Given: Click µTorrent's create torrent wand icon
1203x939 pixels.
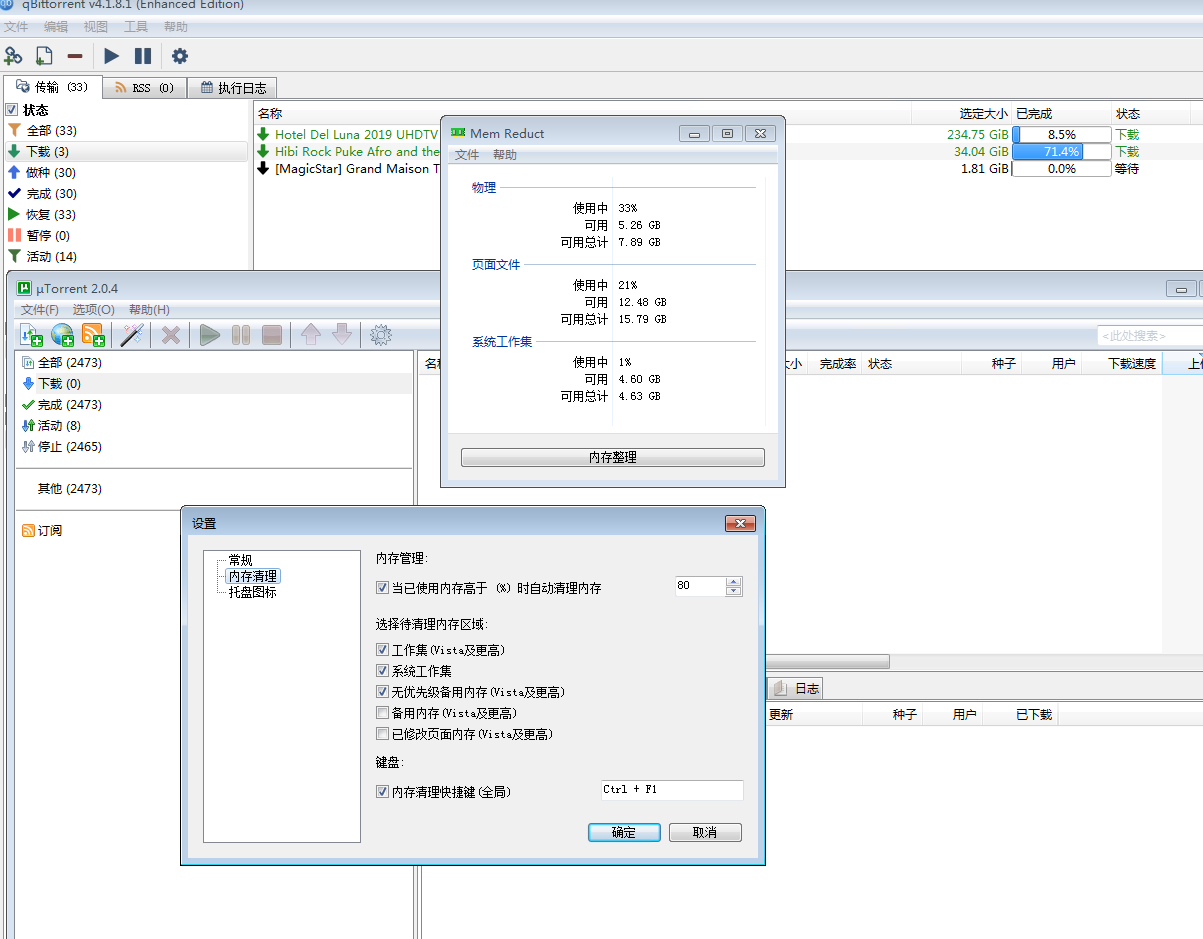Looking at the screenshot, I should tap(132, 335).
